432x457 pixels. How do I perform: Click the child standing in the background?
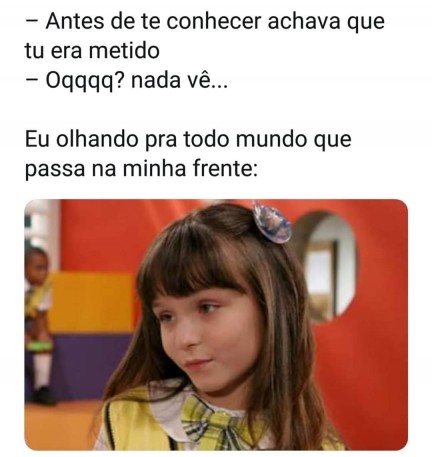point(37,323)
